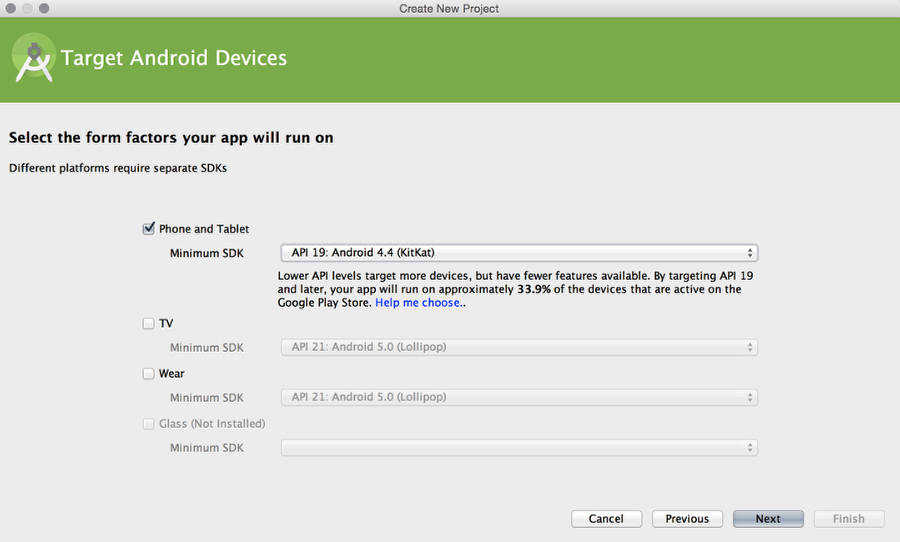The width and height of the screenshot is (900, 542).
Task: Click the Minimum SDK label under TV
Action: (x=207, y=347)
